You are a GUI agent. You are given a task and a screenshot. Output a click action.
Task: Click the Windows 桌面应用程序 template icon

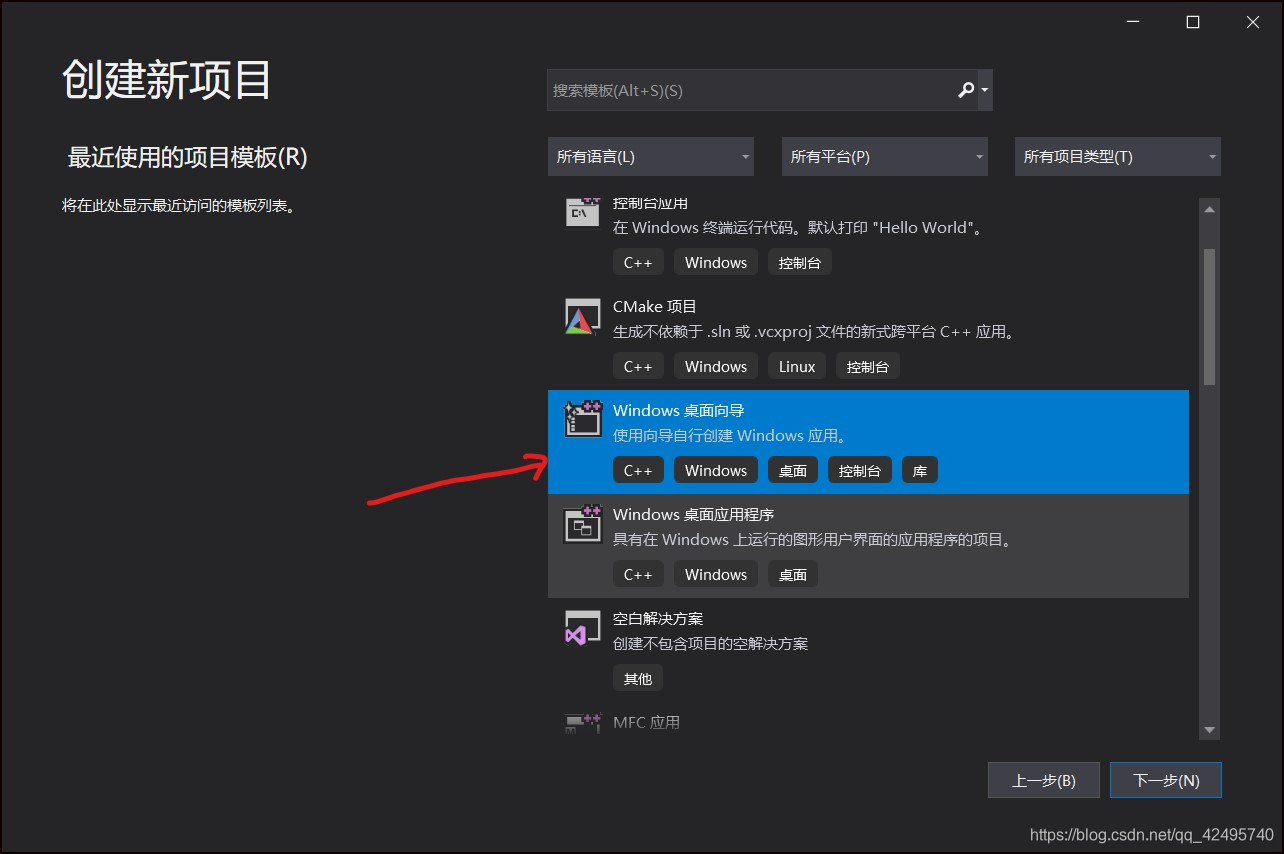click(583, 523)
